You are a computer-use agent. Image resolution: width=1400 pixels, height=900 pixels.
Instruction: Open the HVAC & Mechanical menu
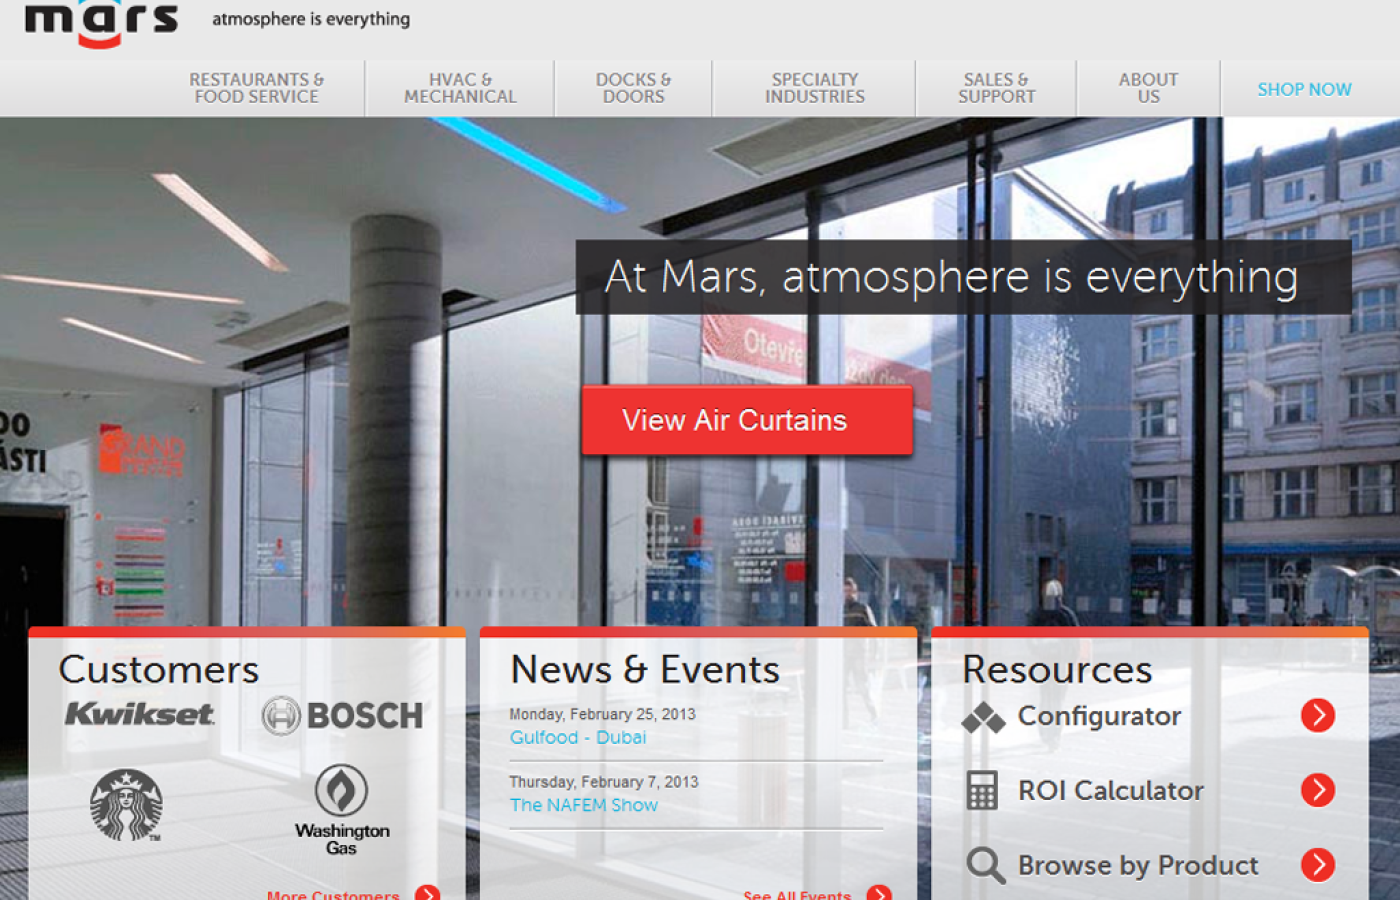tap(460, 88)
